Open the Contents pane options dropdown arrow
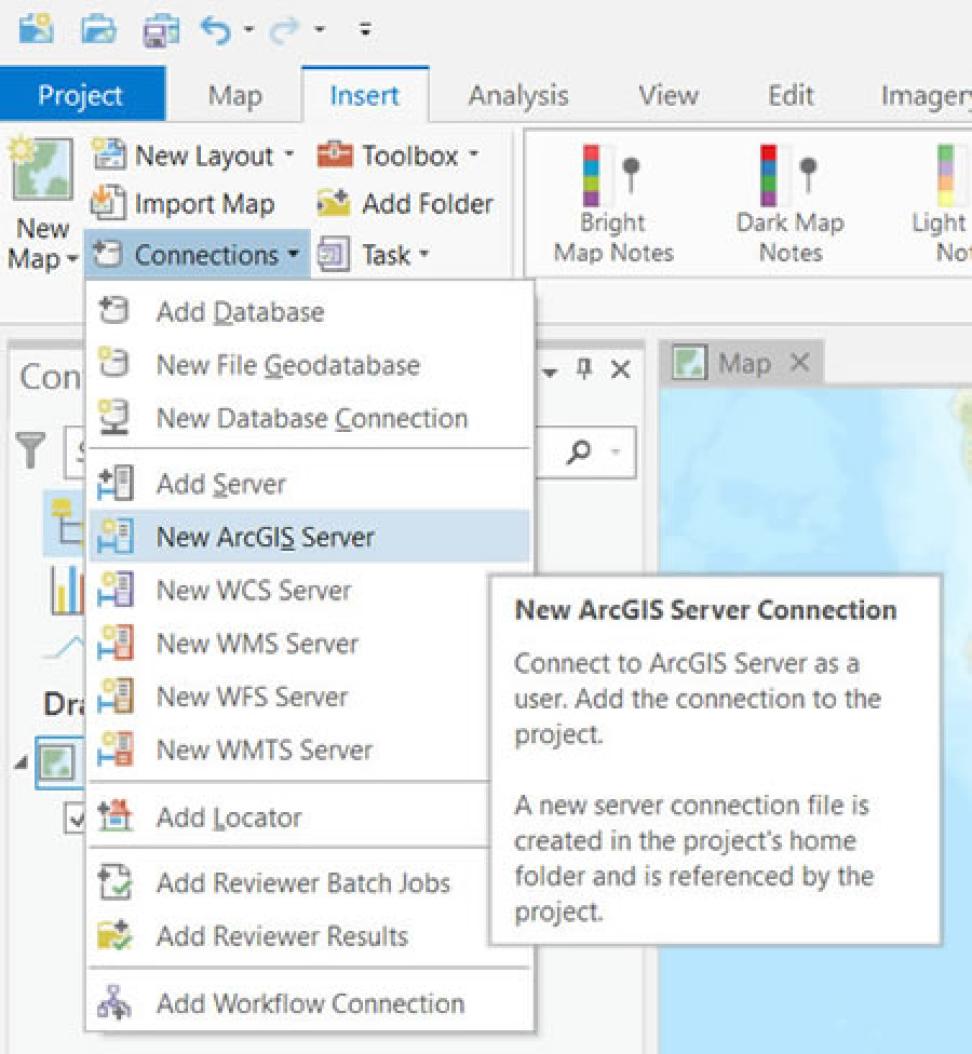The width and height of the screenshot is (972, 1054). tap(550, 372)
